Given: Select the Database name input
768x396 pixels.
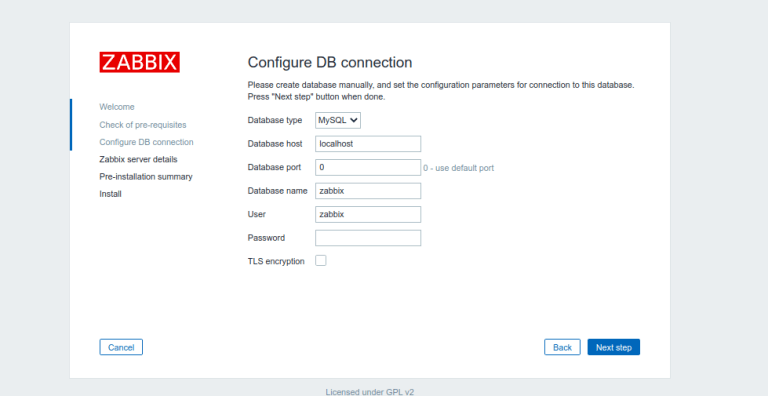Looking at the screenshot, I should 368,191.
